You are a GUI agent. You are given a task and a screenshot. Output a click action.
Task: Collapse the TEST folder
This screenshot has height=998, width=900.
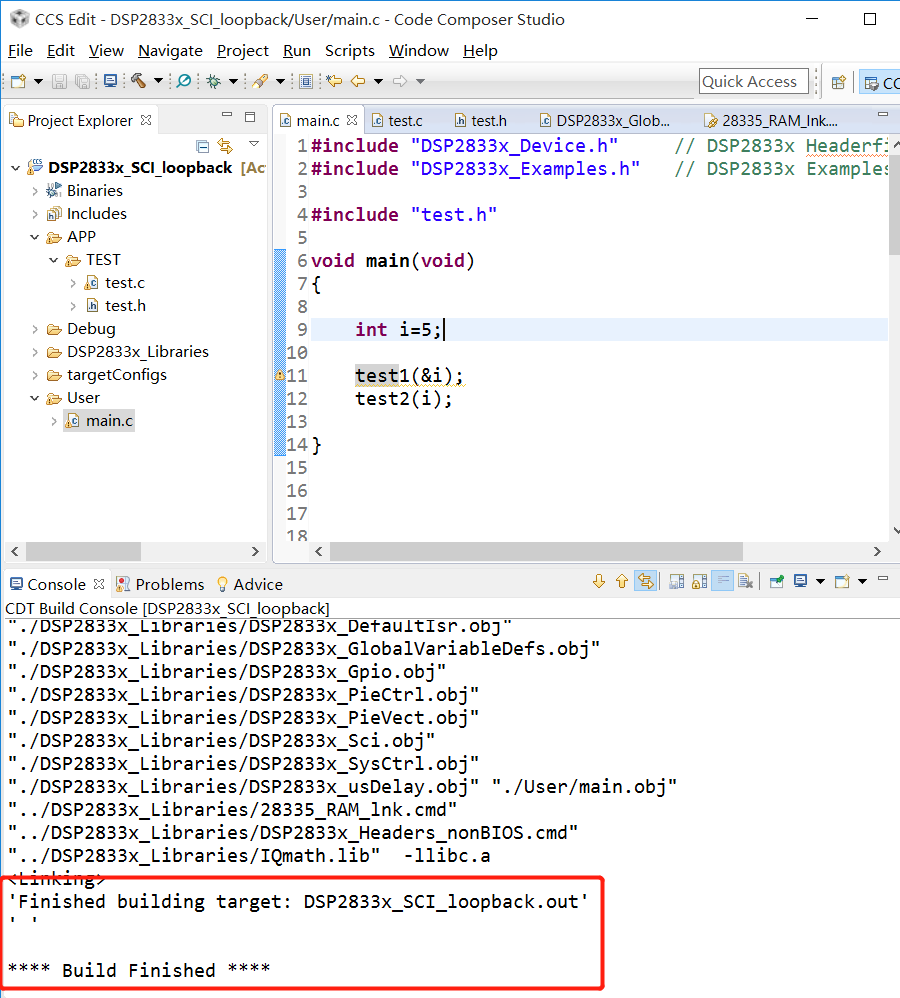pos(53,260)
